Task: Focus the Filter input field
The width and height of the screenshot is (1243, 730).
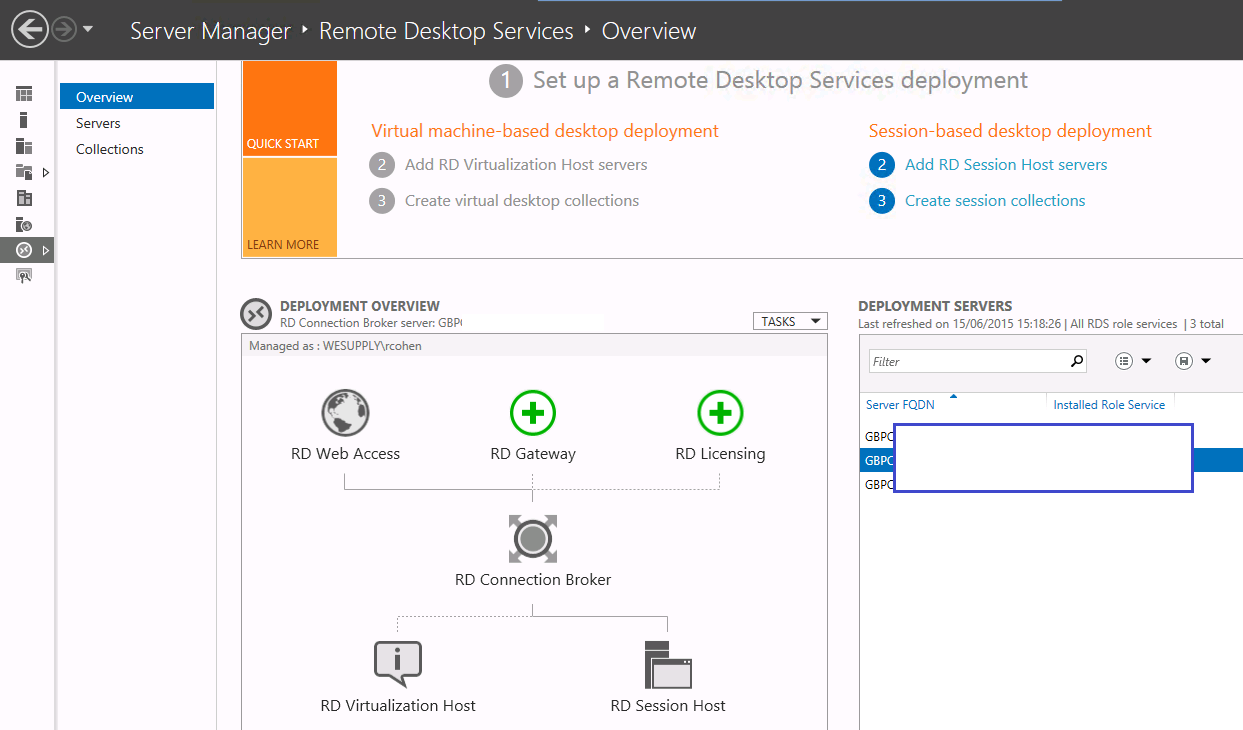Action: click(977, 361)
